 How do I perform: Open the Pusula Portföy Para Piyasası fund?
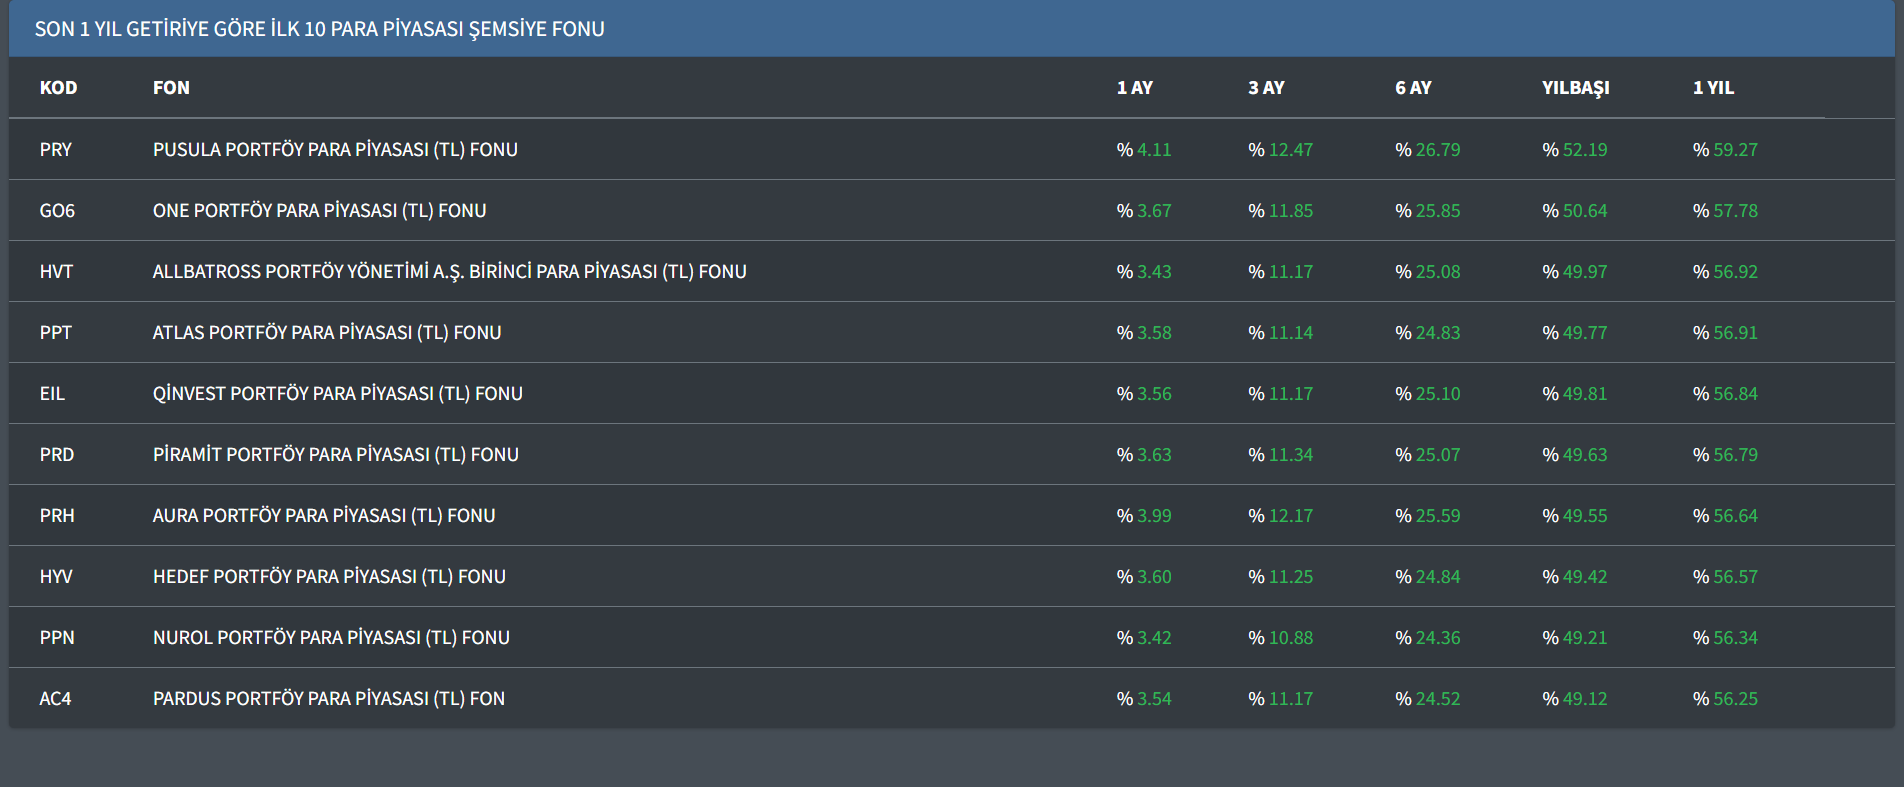(335, 150)
